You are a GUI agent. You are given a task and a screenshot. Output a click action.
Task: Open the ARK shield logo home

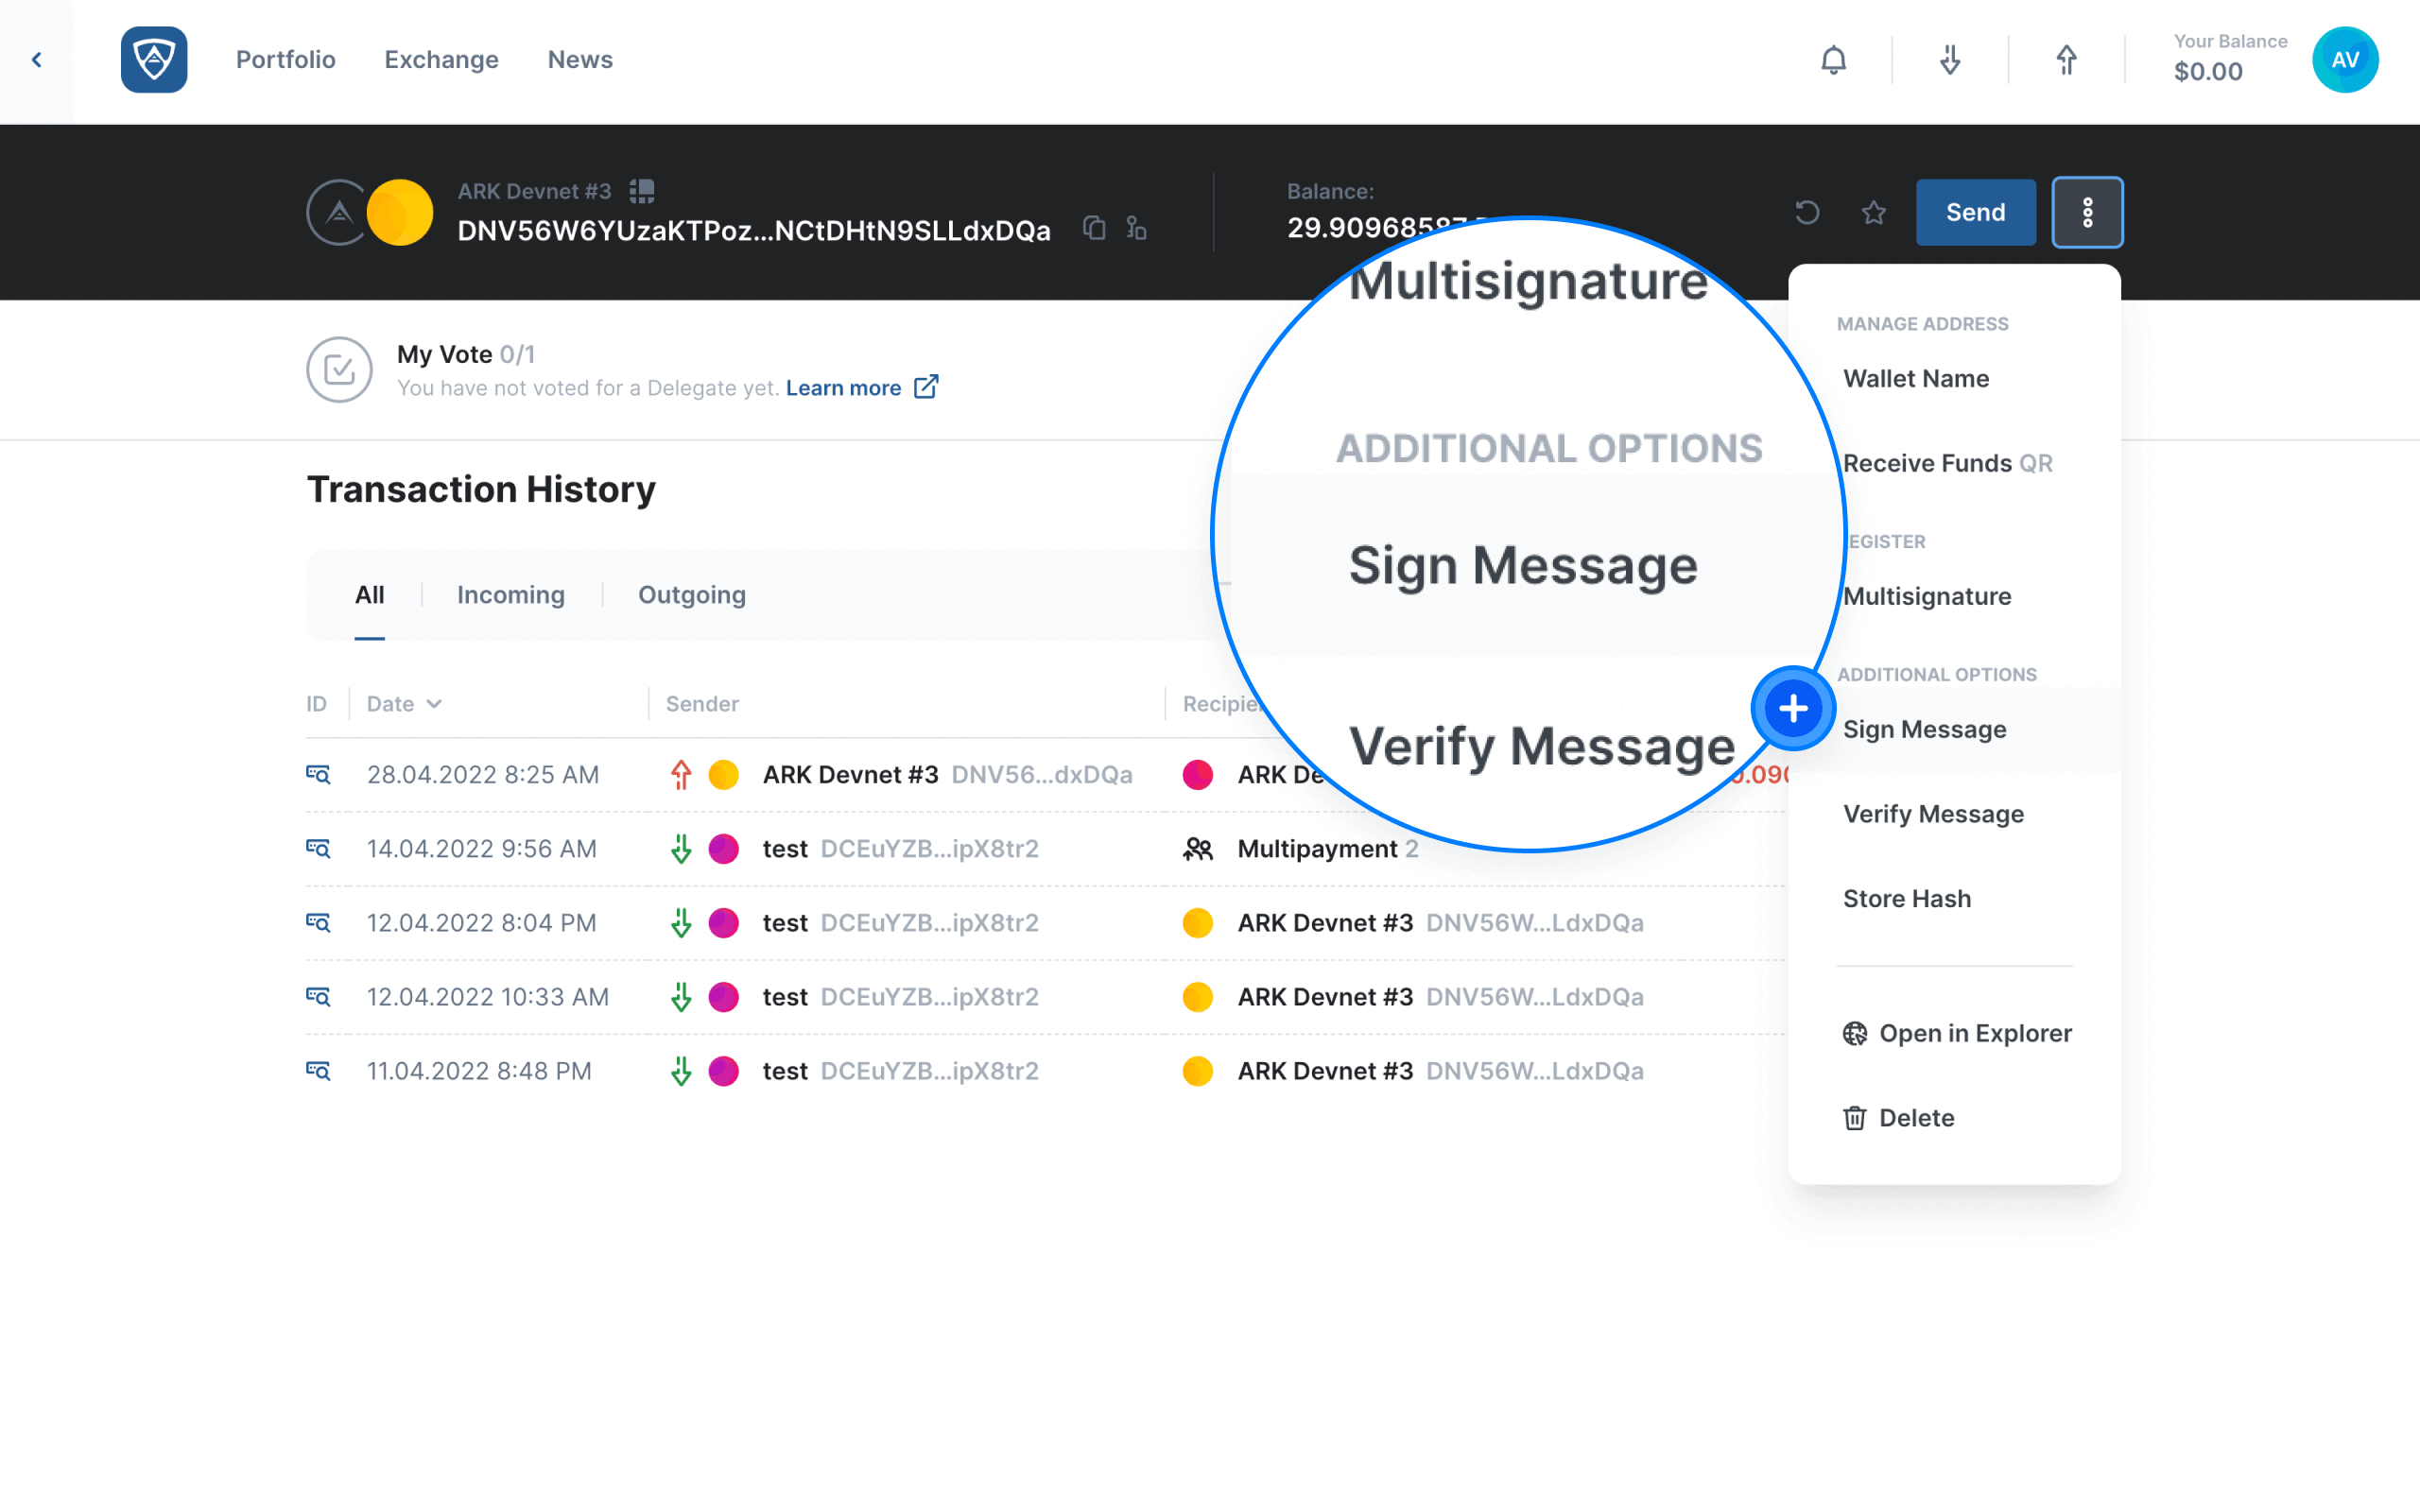pyautogui.click(x=154, y=60)
